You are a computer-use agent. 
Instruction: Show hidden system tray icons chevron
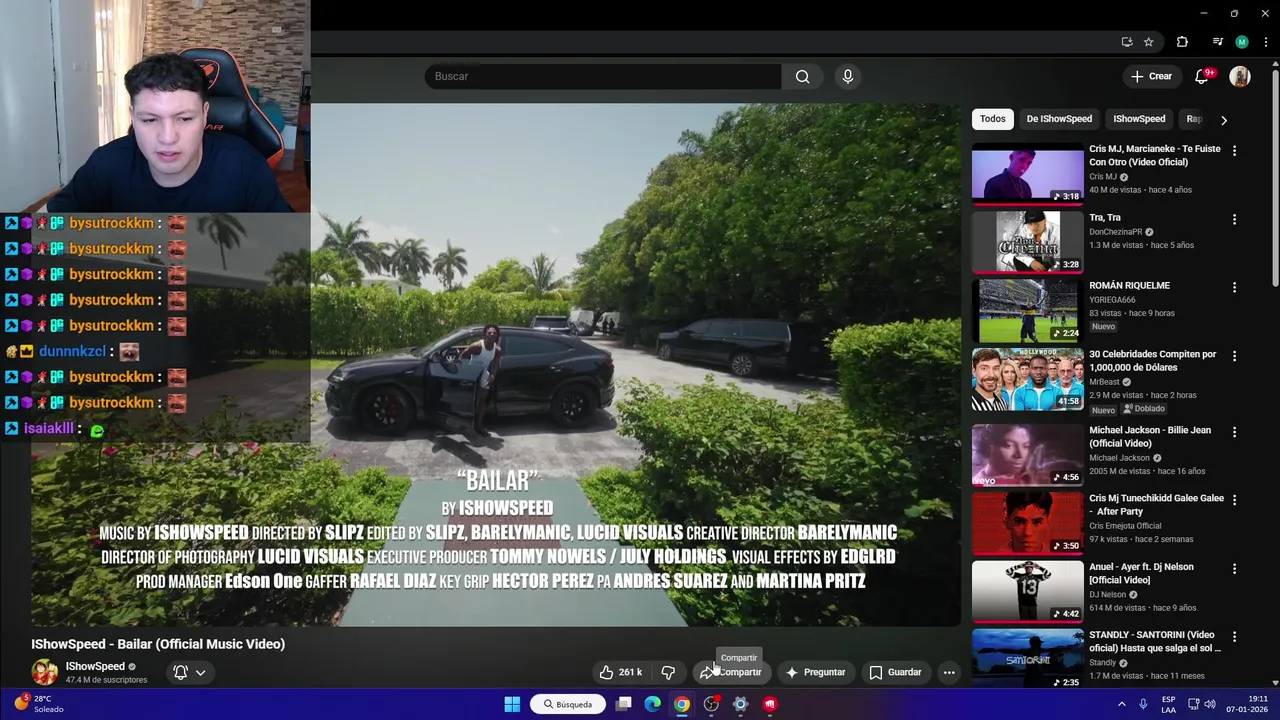(1121, 704)
